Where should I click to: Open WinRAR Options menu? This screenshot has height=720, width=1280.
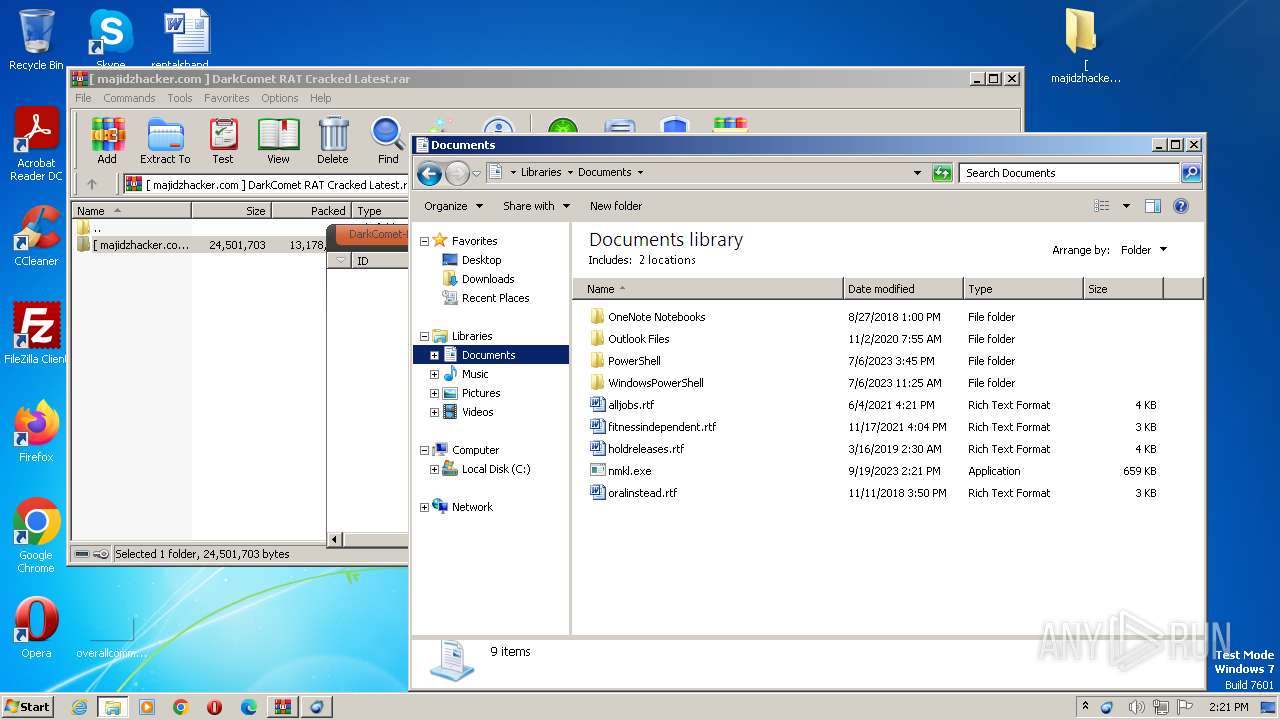(x=280, y=98)
